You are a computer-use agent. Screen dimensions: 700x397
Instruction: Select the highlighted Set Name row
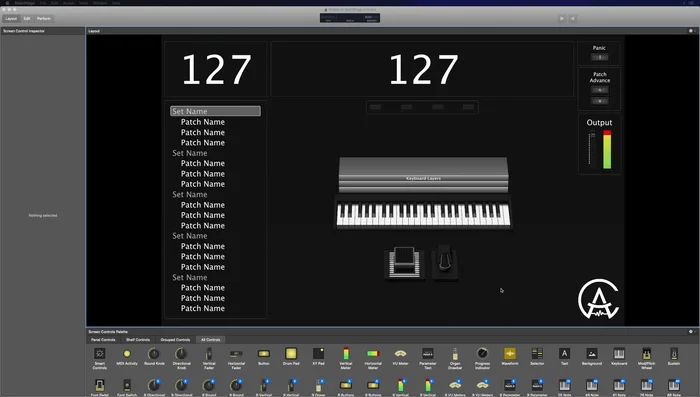point(215,111)
